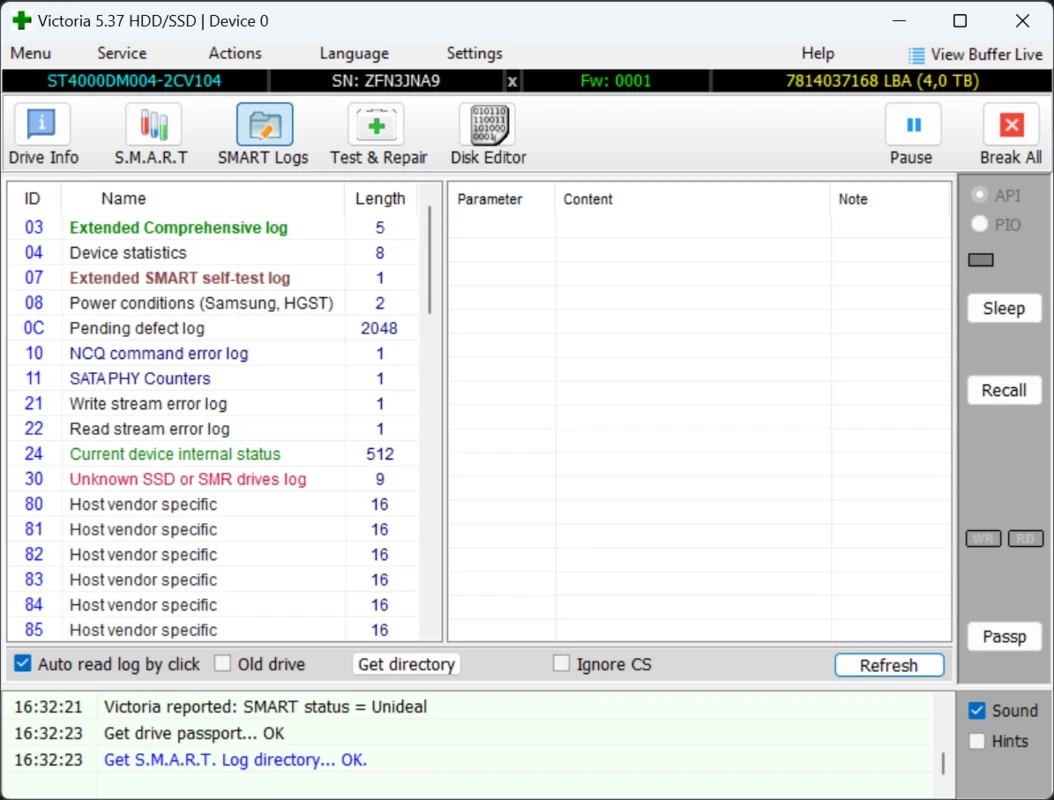Enable the Hints checkbox

(977, 741)
